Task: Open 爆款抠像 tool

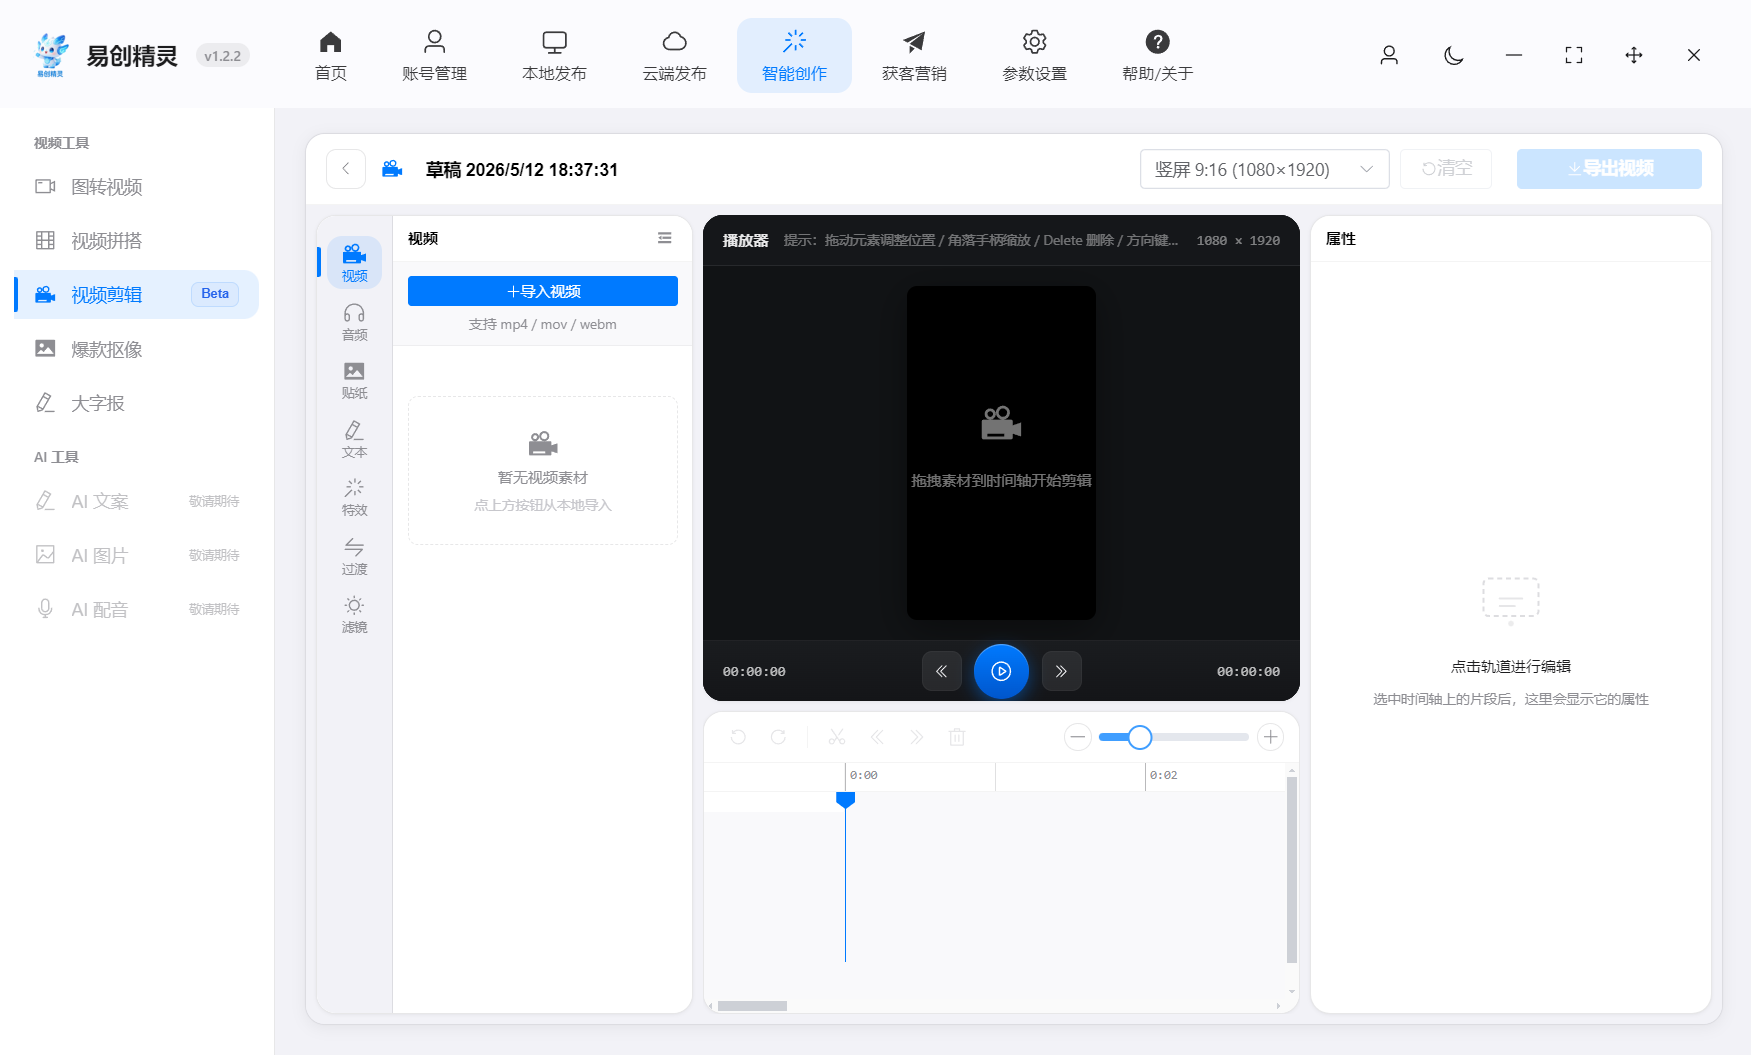Action: tap(137, 349)
